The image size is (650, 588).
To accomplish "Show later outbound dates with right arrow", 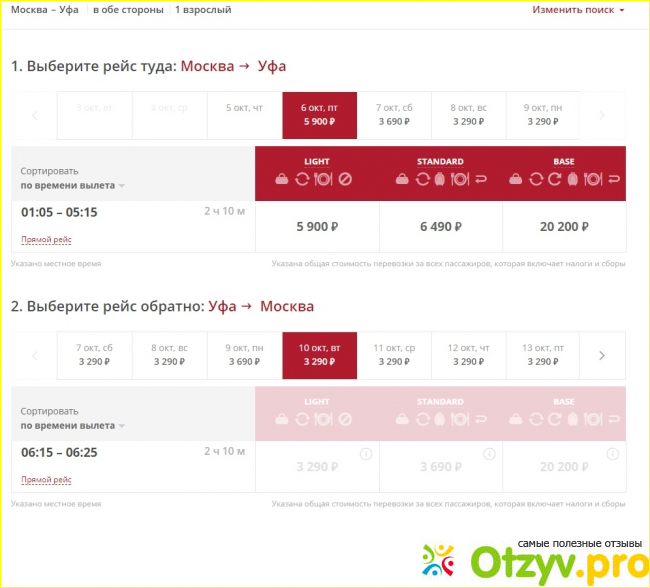I will tap(602, 115).
